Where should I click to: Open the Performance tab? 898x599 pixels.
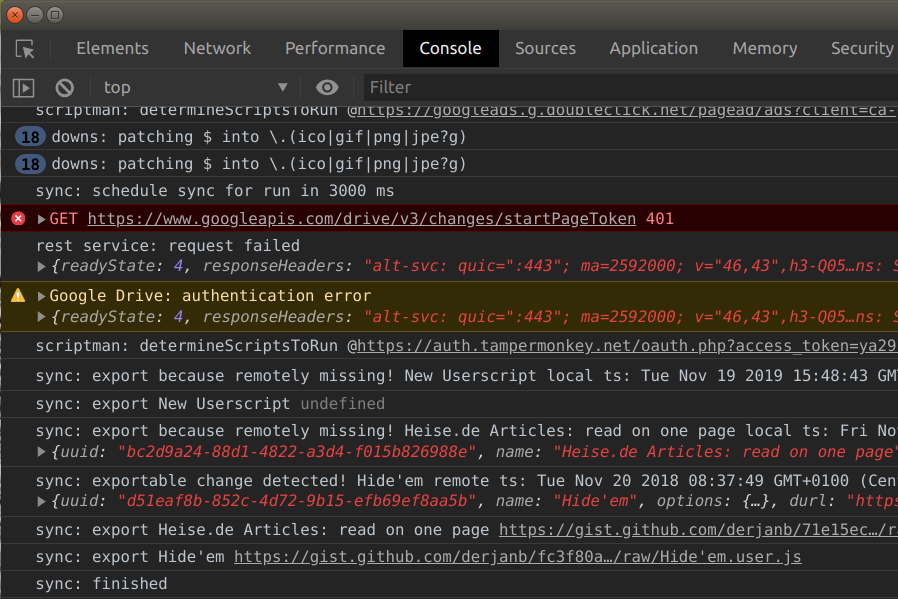point(335,49)
